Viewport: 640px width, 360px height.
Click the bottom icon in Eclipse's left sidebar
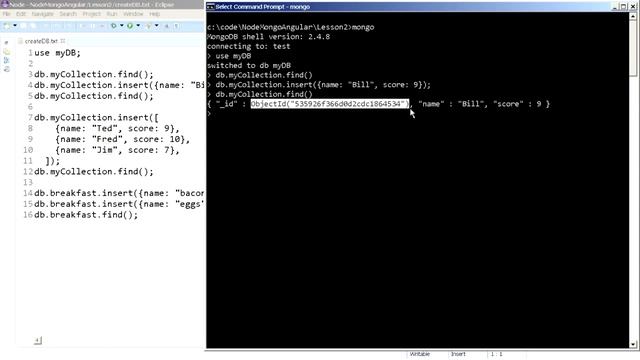pos(7,69)
